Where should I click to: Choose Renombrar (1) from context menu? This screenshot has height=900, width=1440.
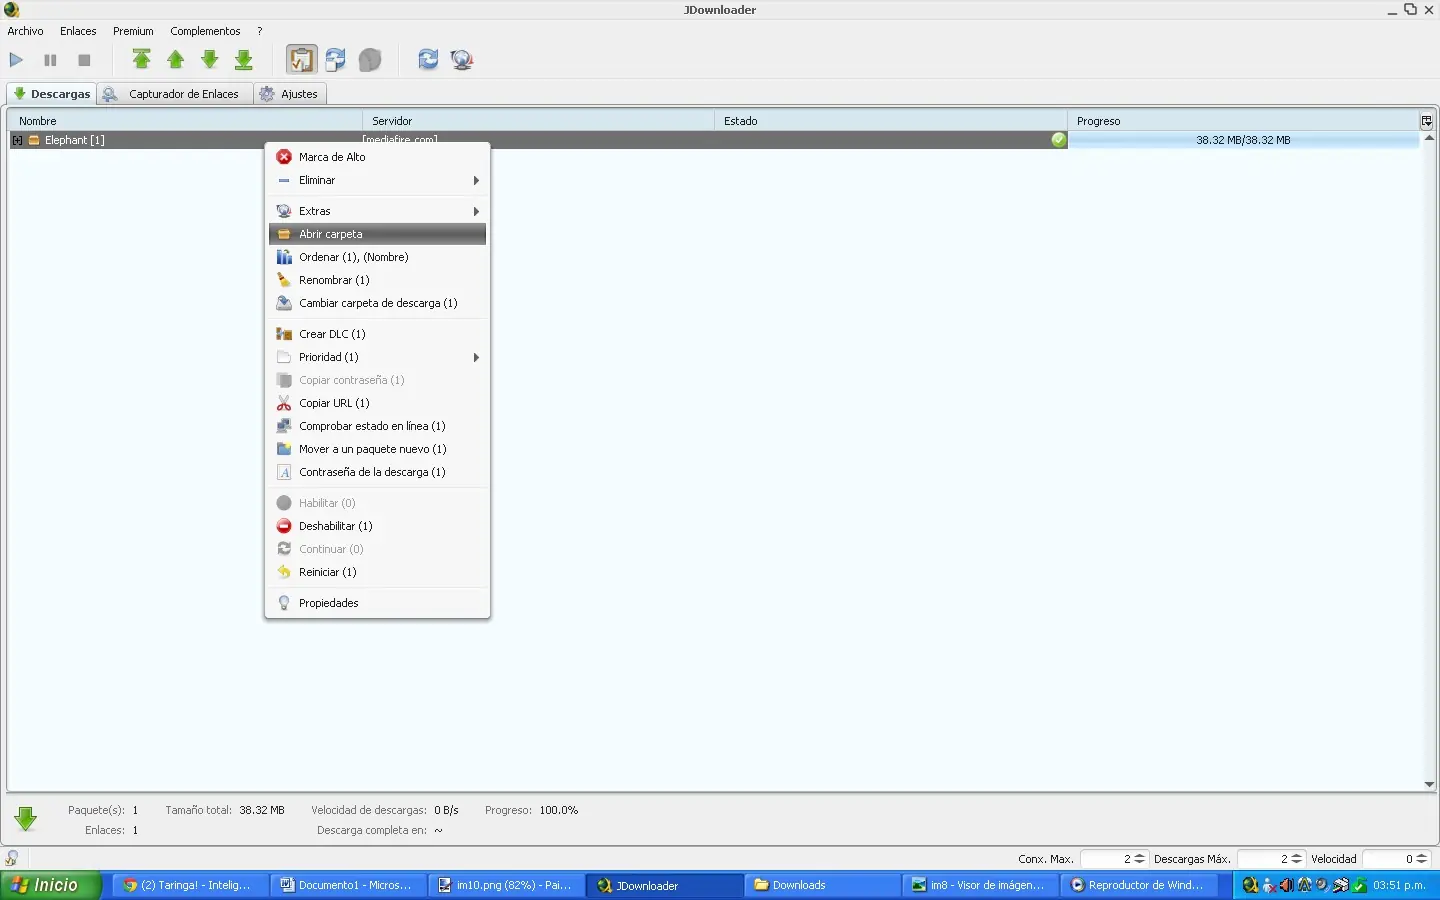[x=378, y=280]
